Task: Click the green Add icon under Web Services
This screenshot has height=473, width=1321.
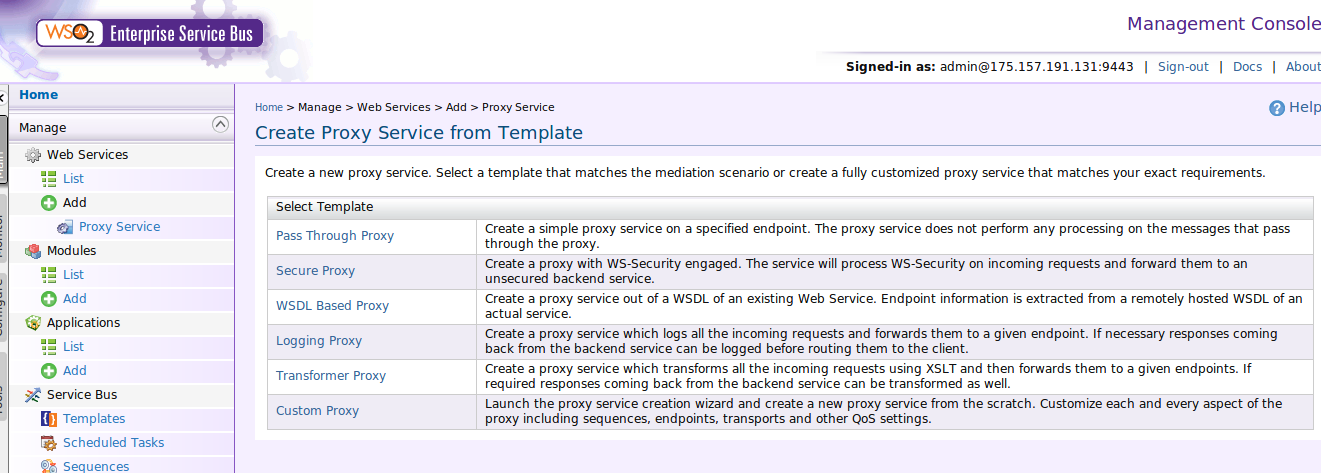Action: tap(49, 203)
